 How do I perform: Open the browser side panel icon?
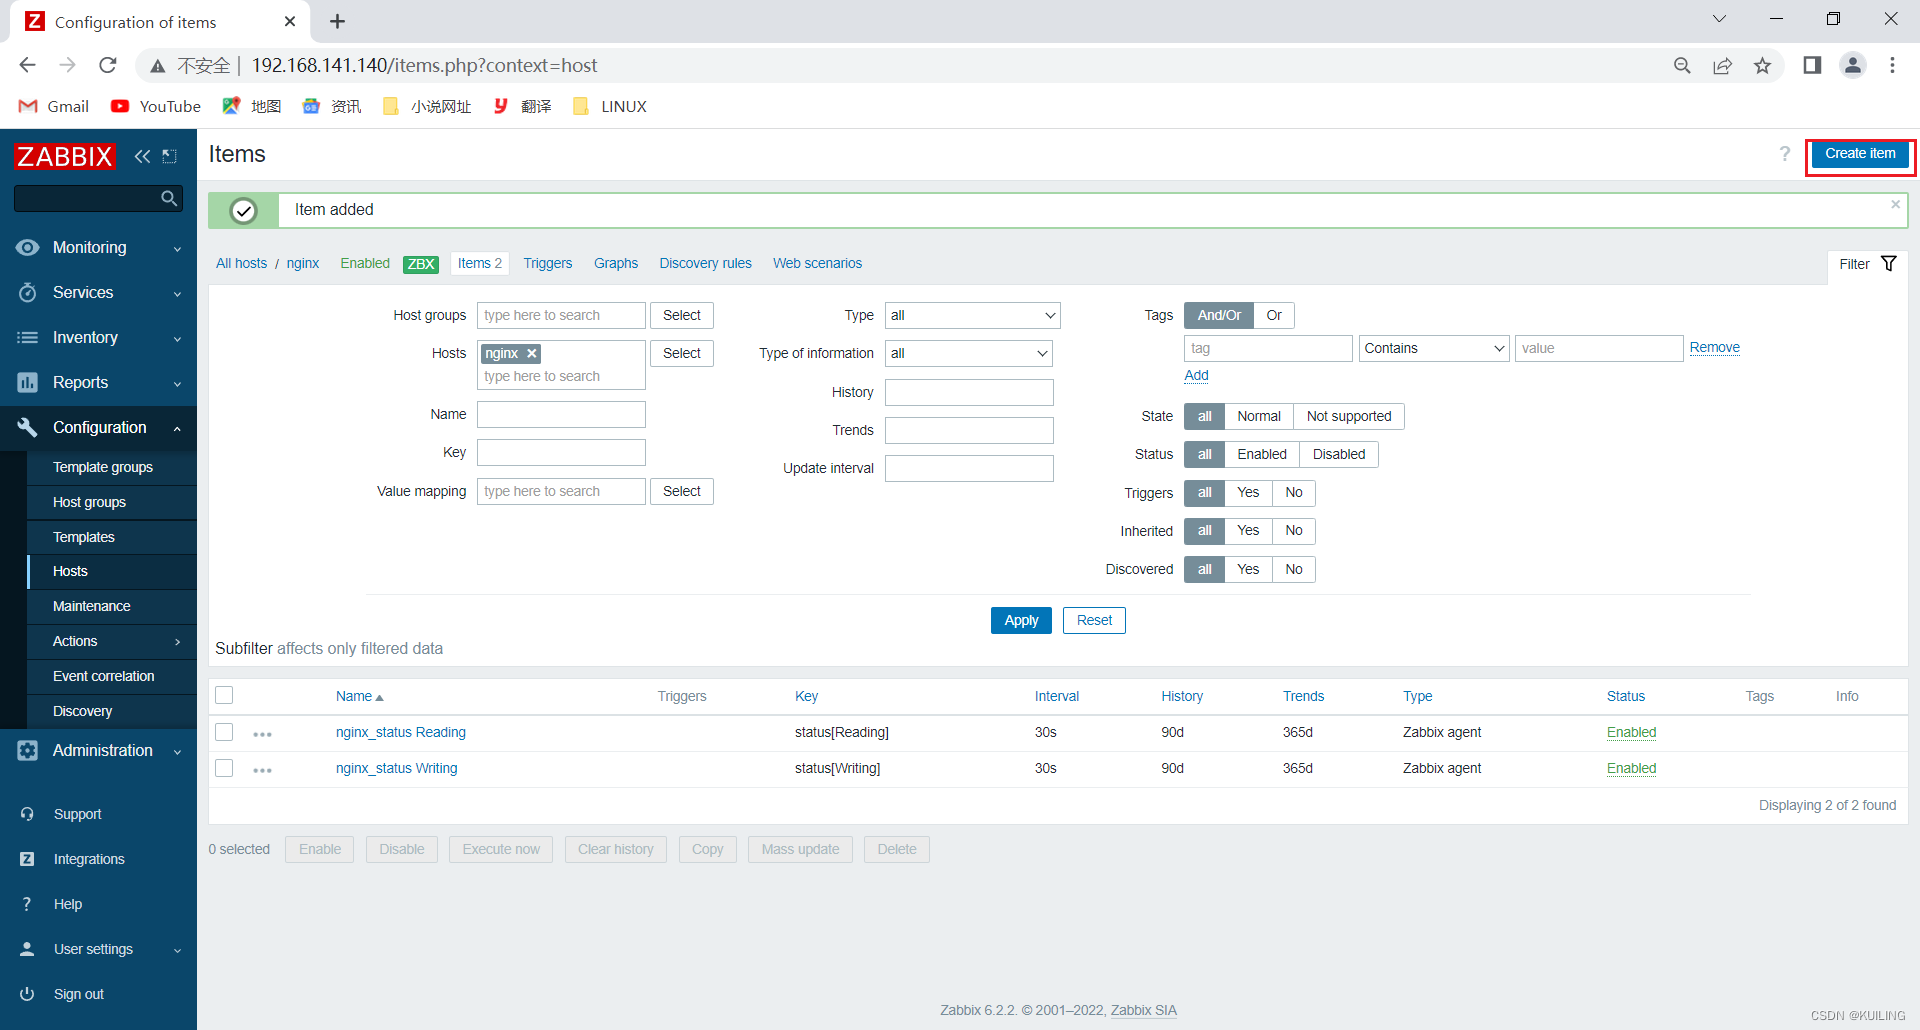point(1812,65)
